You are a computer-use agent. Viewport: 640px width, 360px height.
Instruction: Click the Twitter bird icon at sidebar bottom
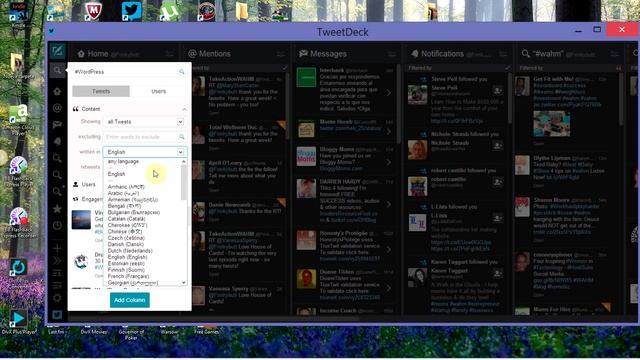point(57,315)
